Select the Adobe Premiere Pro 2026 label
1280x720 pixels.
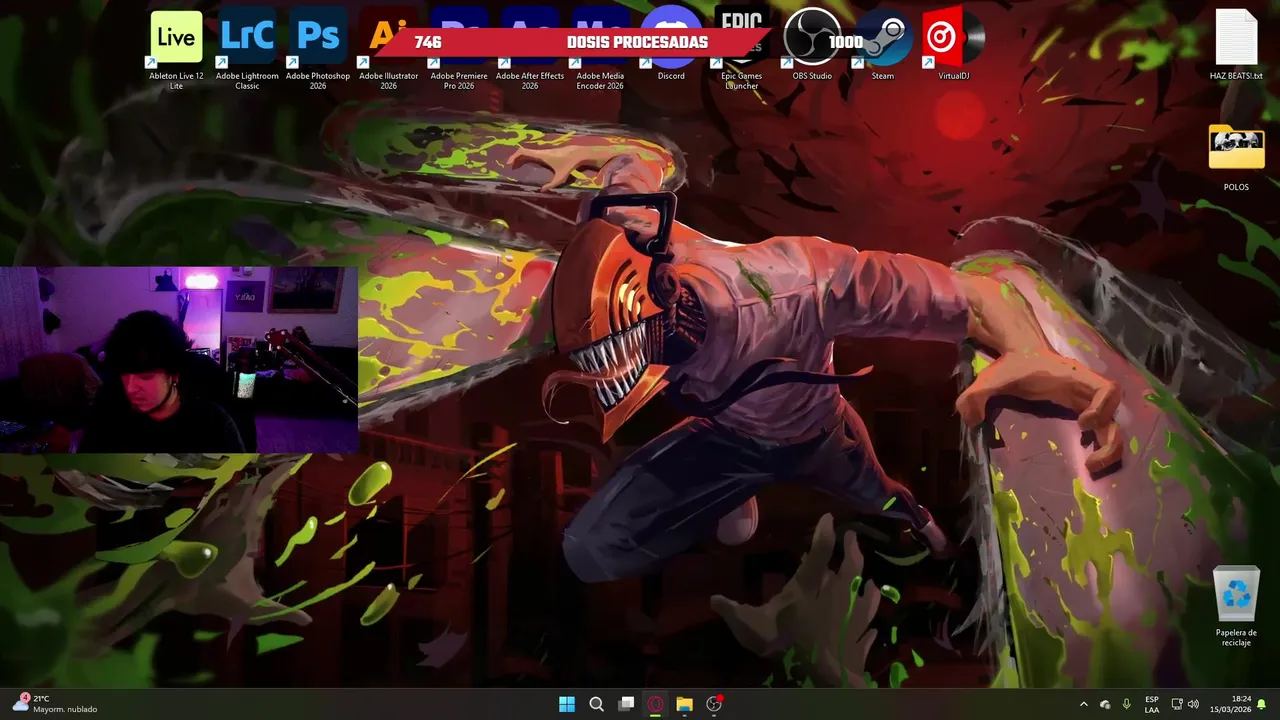[459, 81]
